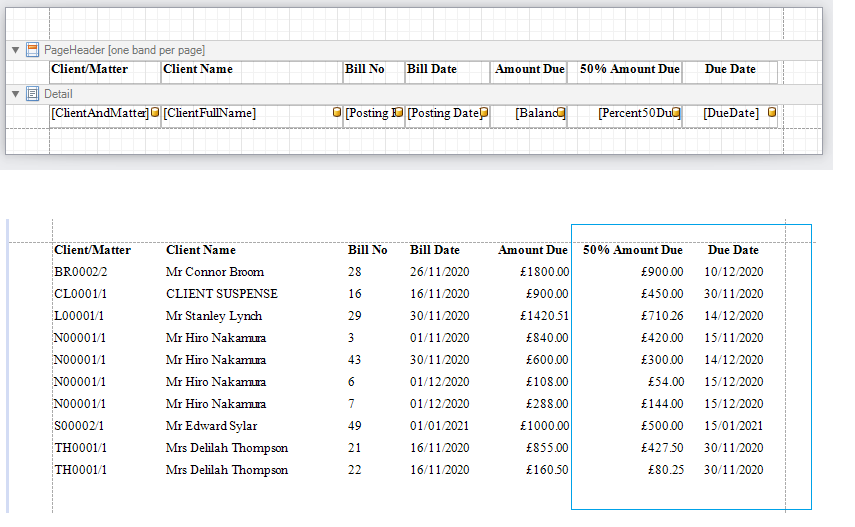Collapse the PageHeader band arrow

tap(16, 50)
